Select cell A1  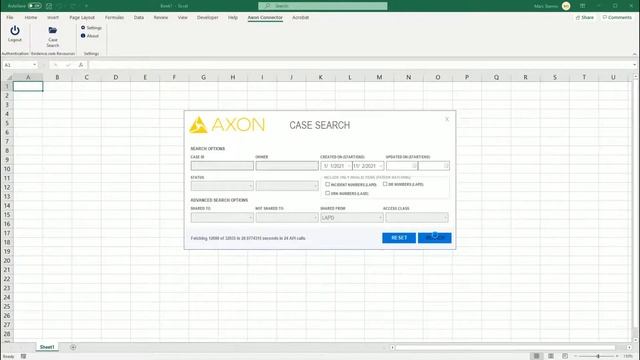(28, 86)
